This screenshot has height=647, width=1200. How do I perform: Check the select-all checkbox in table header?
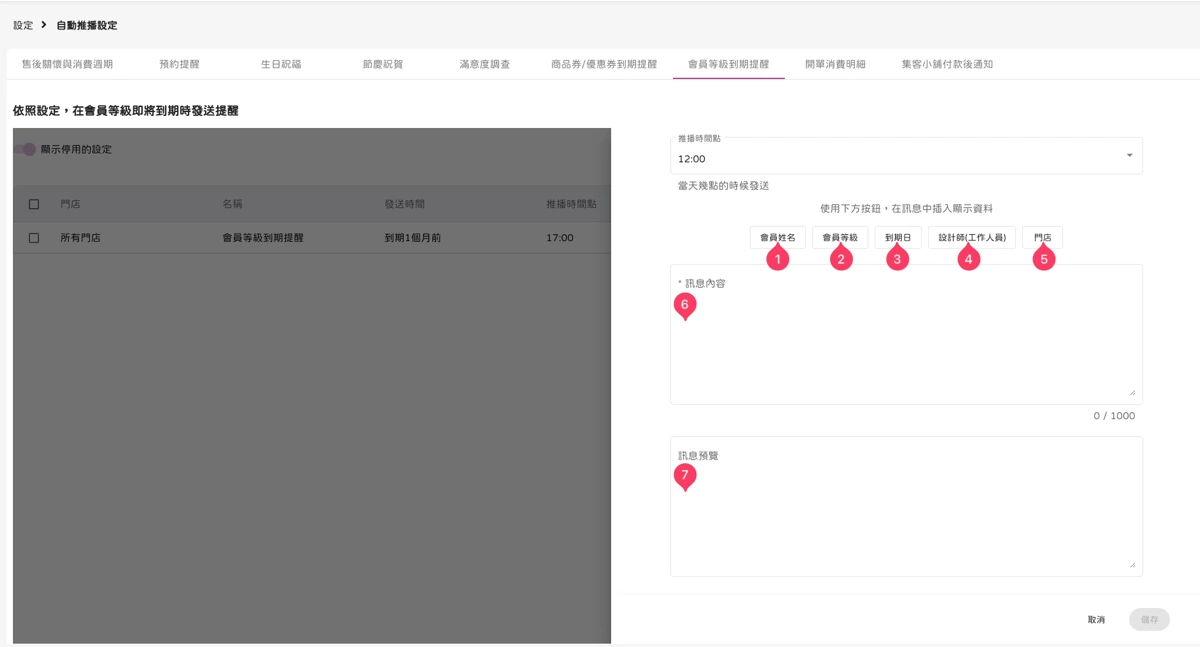pyautogui.click(x=34, y=204)
